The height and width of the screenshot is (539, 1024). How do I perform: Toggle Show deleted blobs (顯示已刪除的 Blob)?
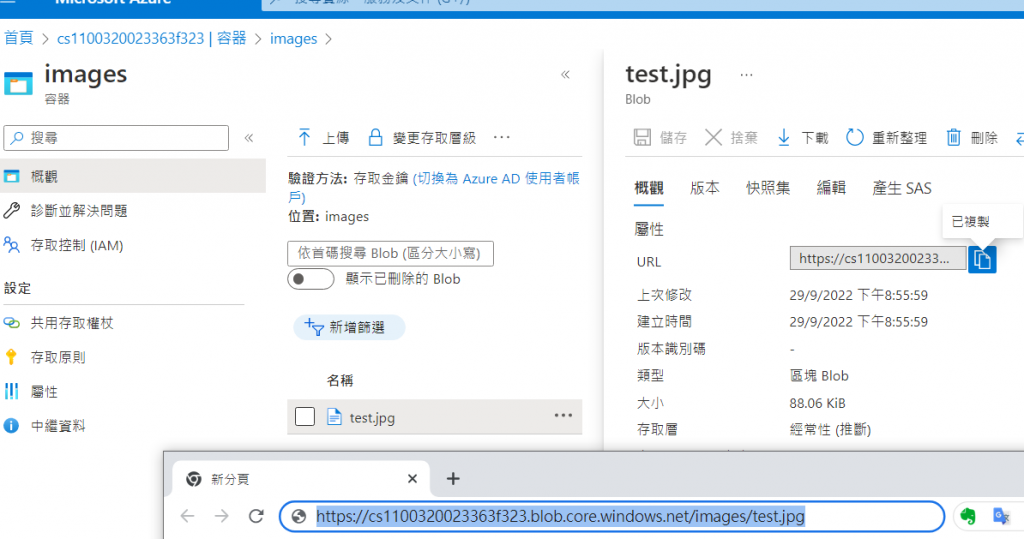tap(310, 279)
